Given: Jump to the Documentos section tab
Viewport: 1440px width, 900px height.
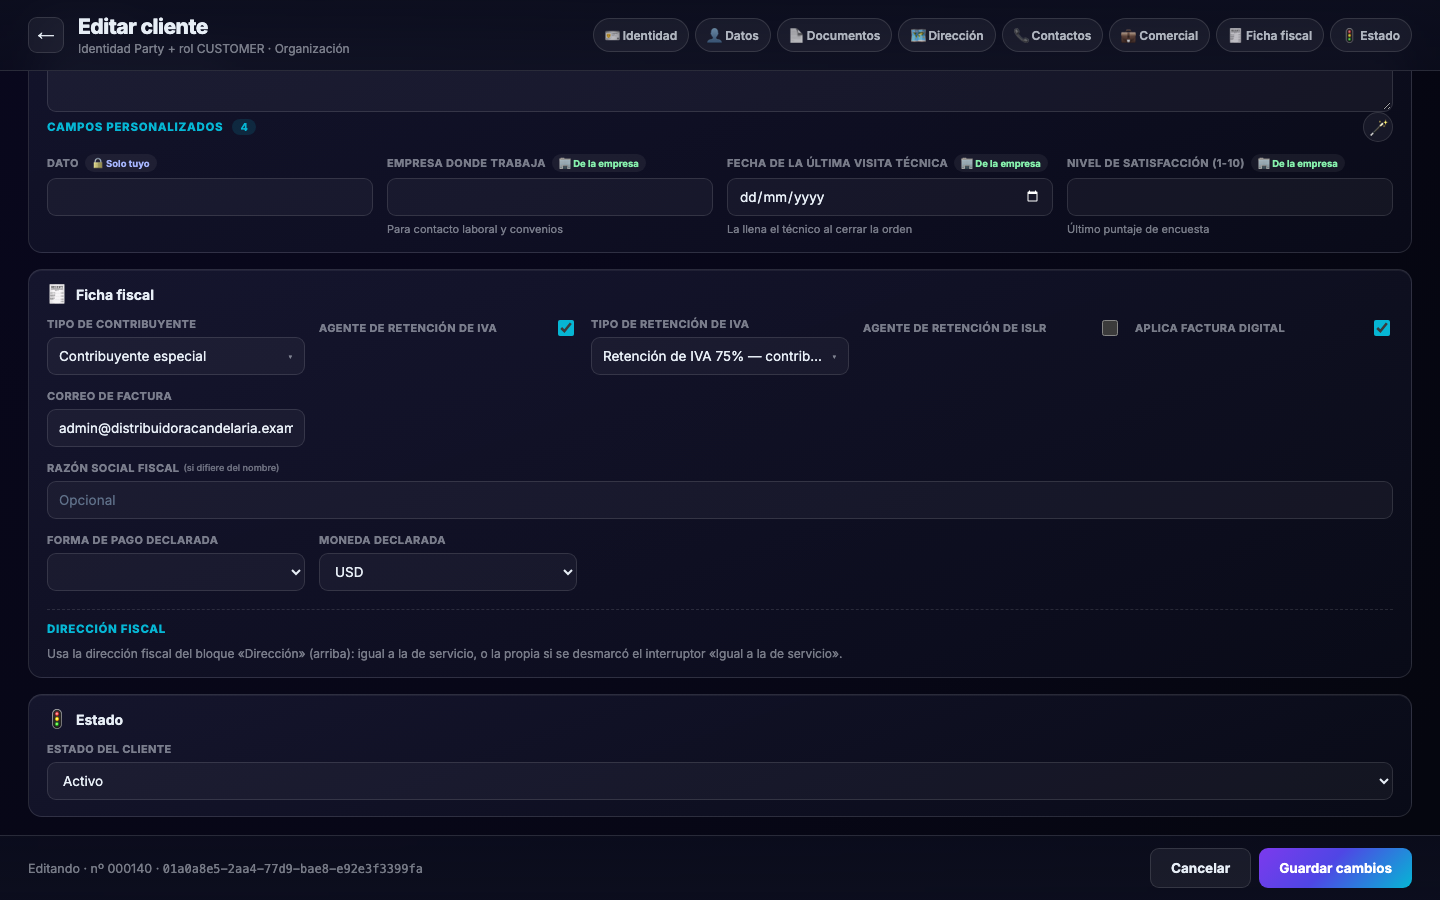Looking at the screenshot, I should pos(834,35).
